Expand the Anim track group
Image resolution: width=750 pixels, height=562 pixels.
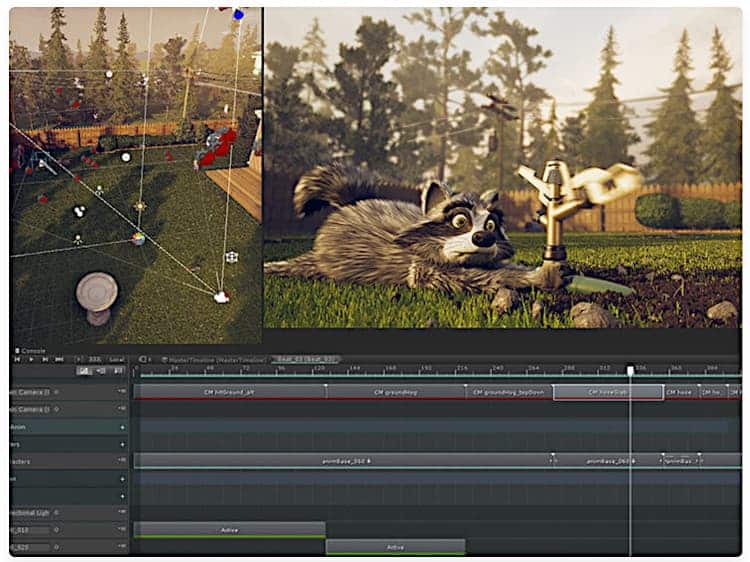(x=123, y=427)
